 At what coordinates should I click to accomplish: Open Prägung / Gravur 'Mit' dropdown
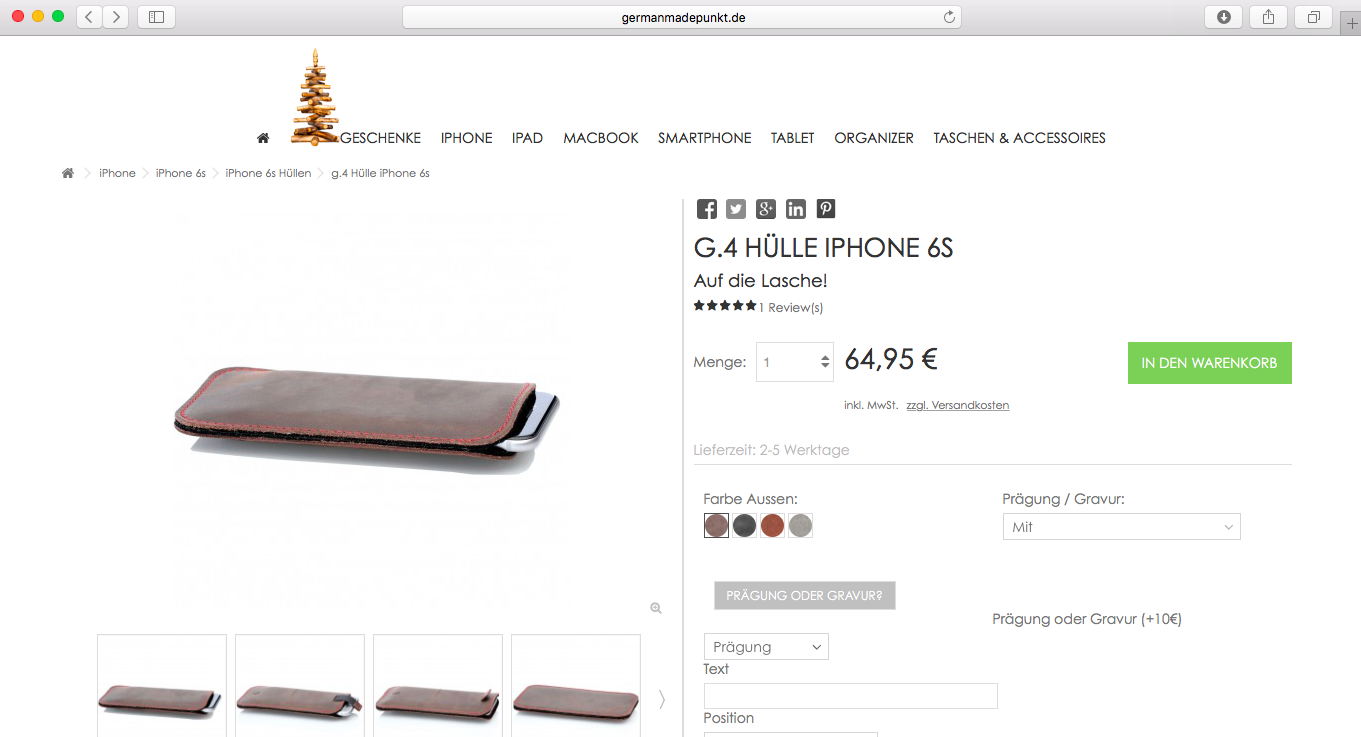click(1121, 527)
